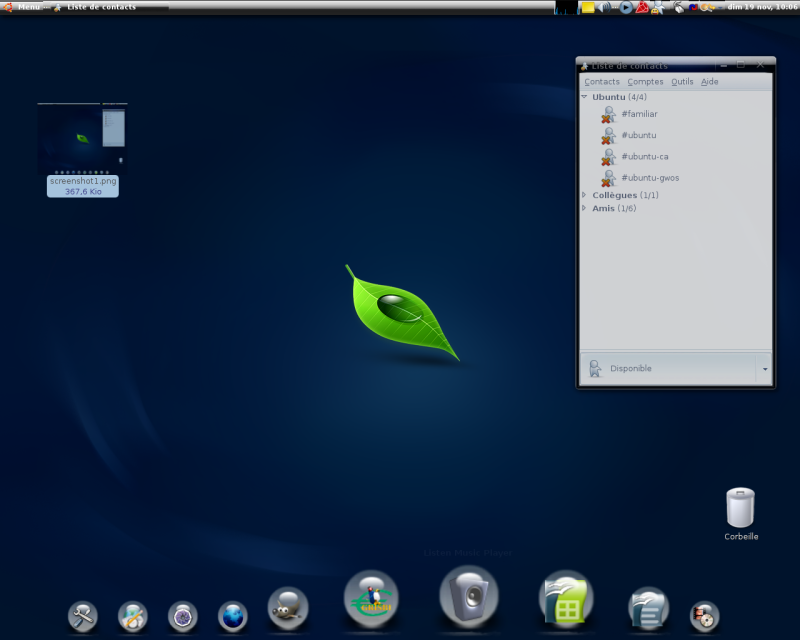This screenshot has width=800, height=640.
Task: Launch GIMP from the dock
Action: pos(288,608)
